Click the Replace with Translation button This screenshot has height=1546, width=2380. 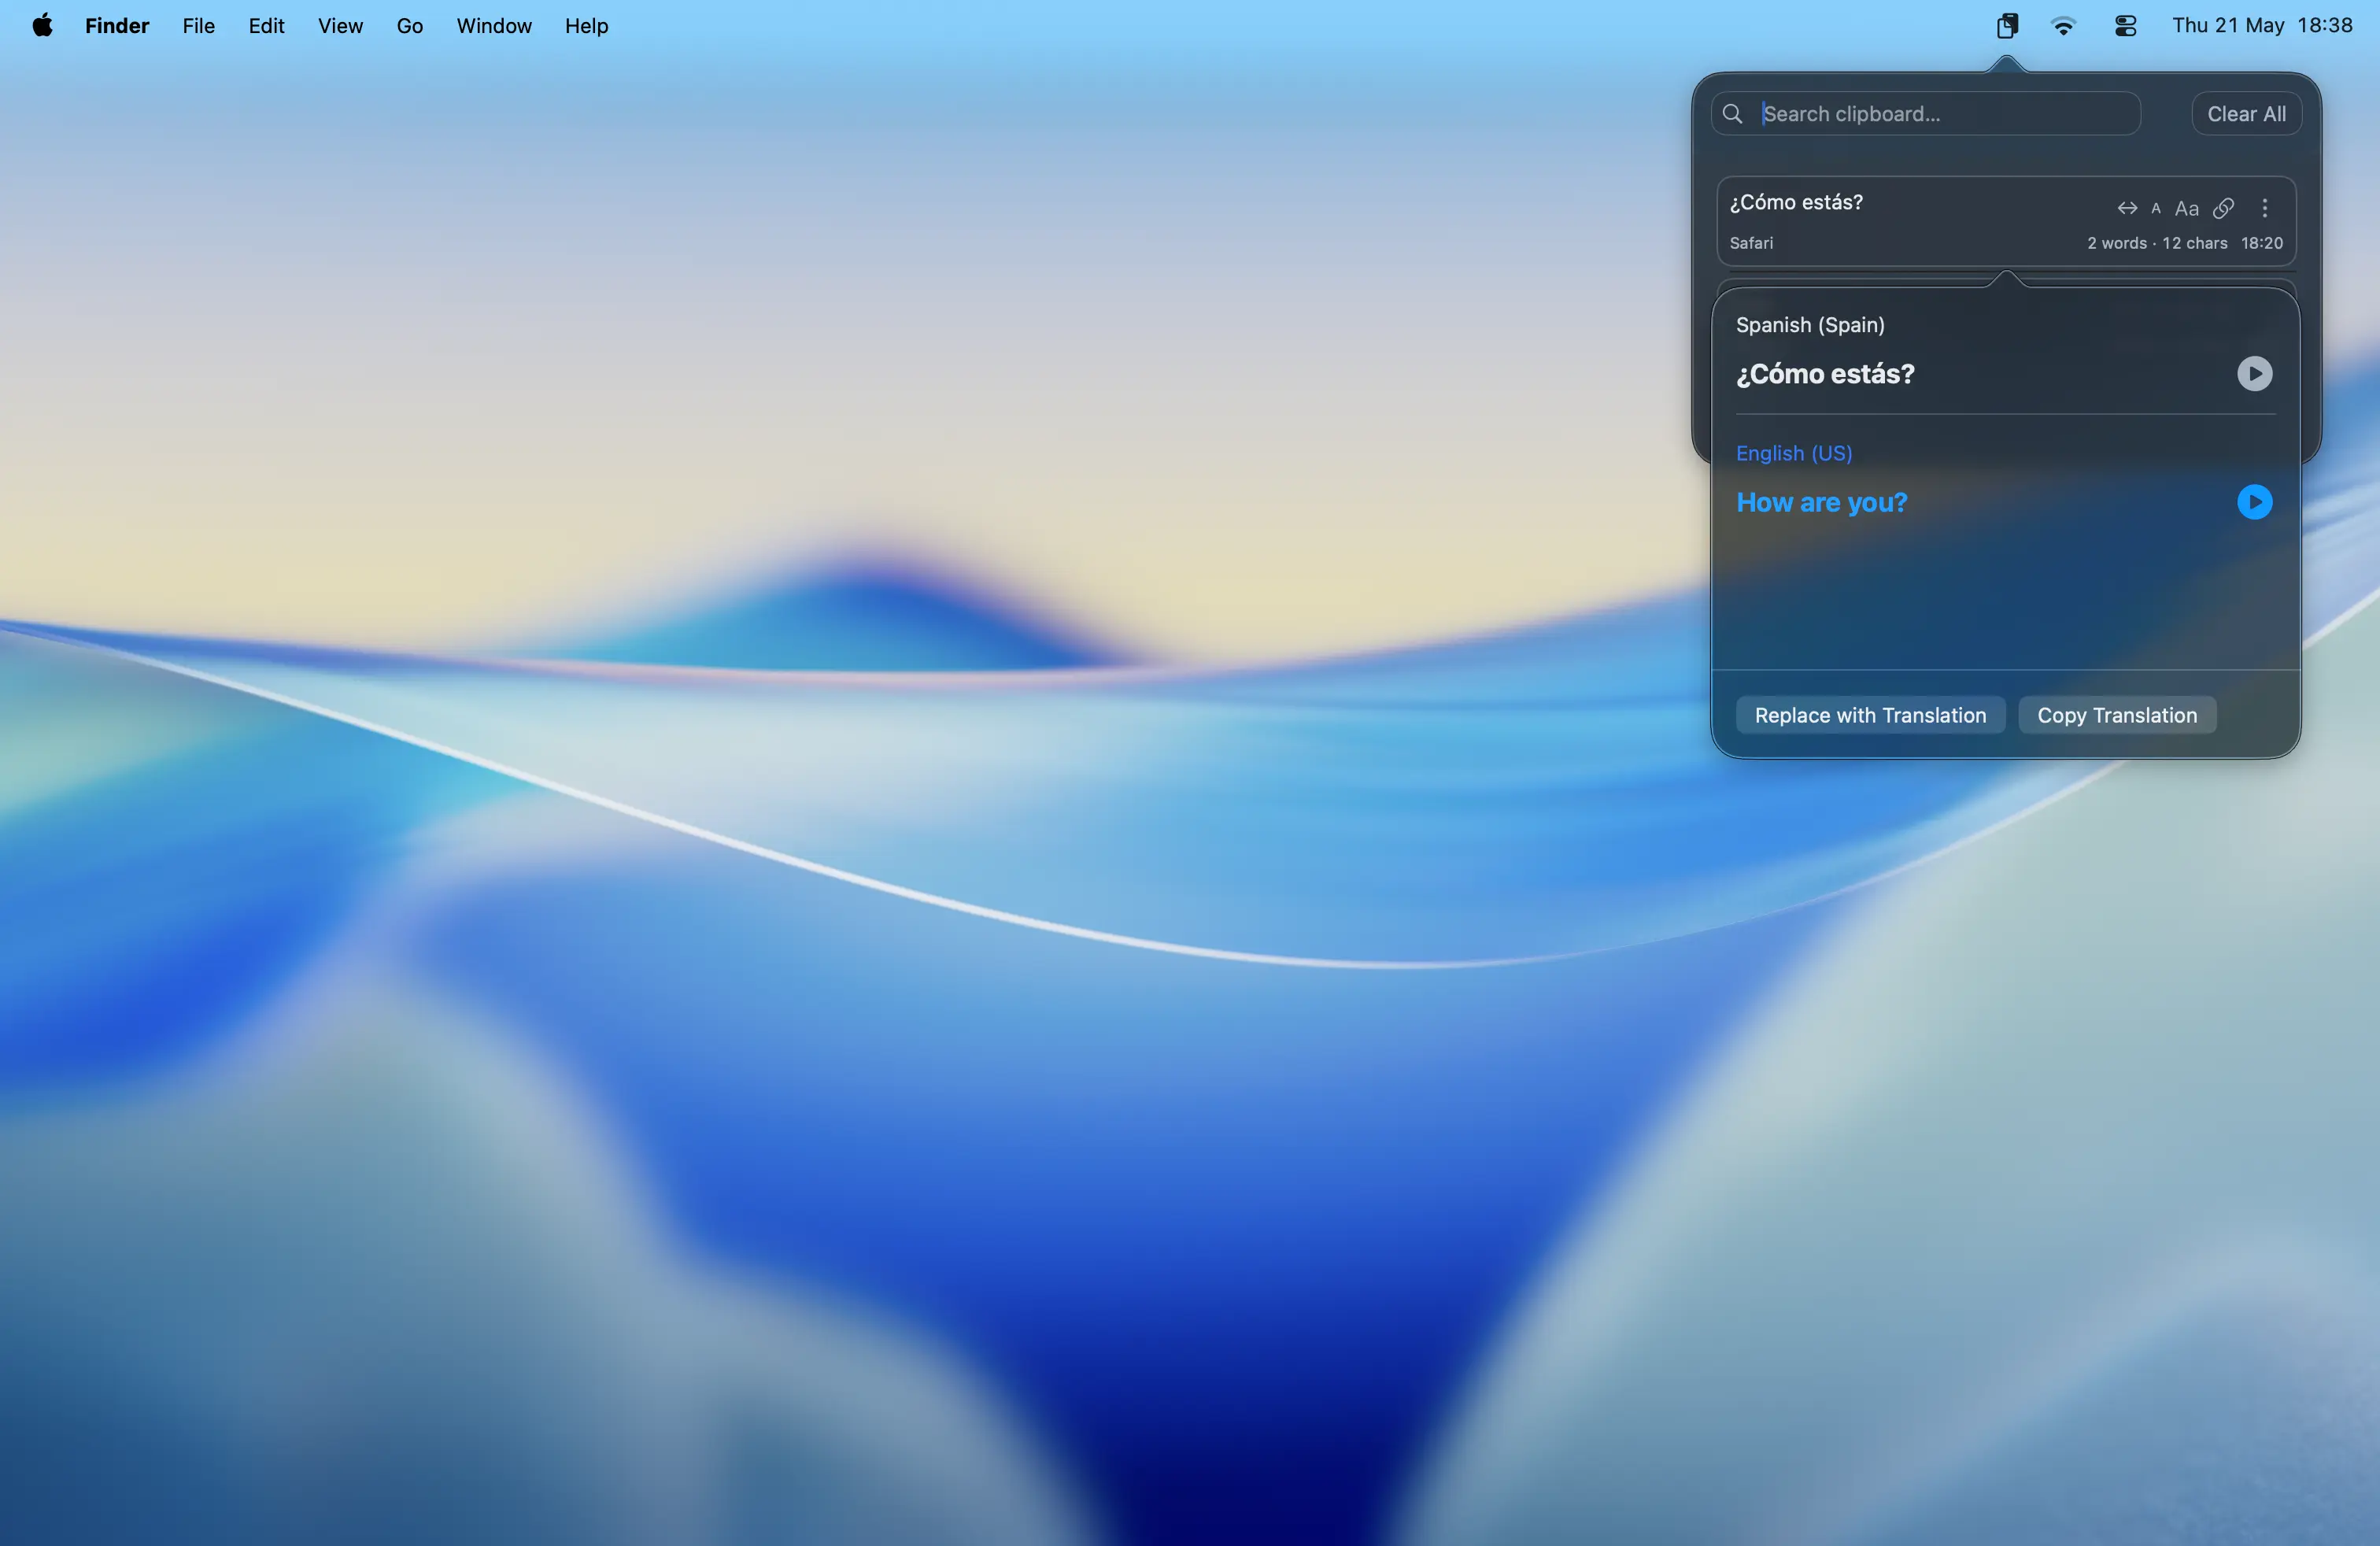(1870, 715)
